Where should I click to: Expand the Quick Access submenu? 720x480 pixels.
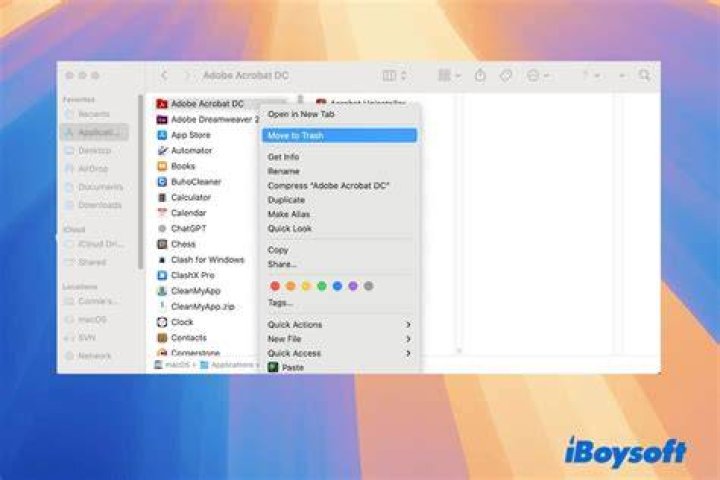[339, 353]
